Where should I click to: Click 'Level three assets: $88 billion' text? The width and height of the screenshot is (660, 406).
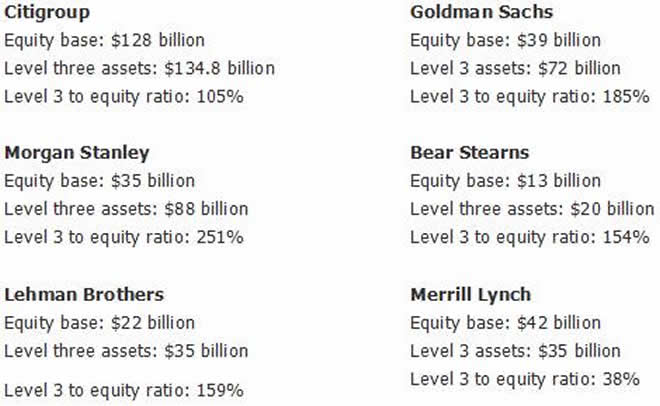point(126,210)
